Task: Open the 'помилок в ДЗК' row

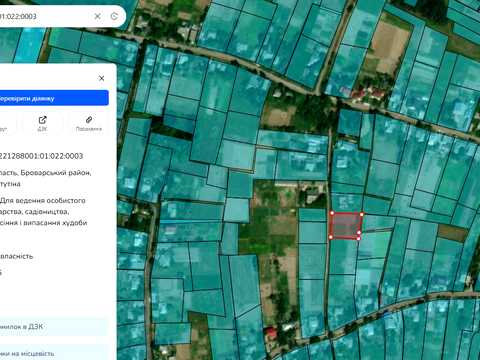Action: (x=54, y=327)
